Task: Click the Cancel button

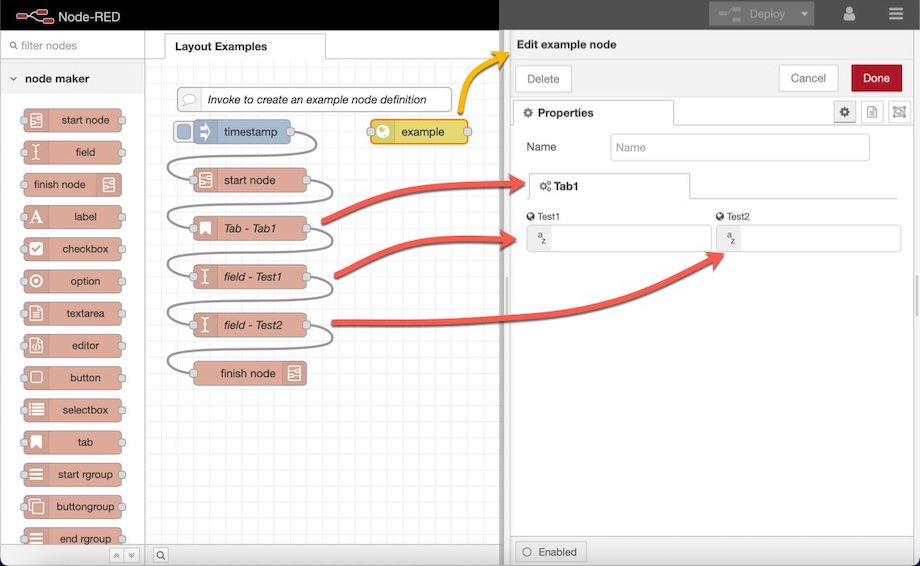Action: 808,78
